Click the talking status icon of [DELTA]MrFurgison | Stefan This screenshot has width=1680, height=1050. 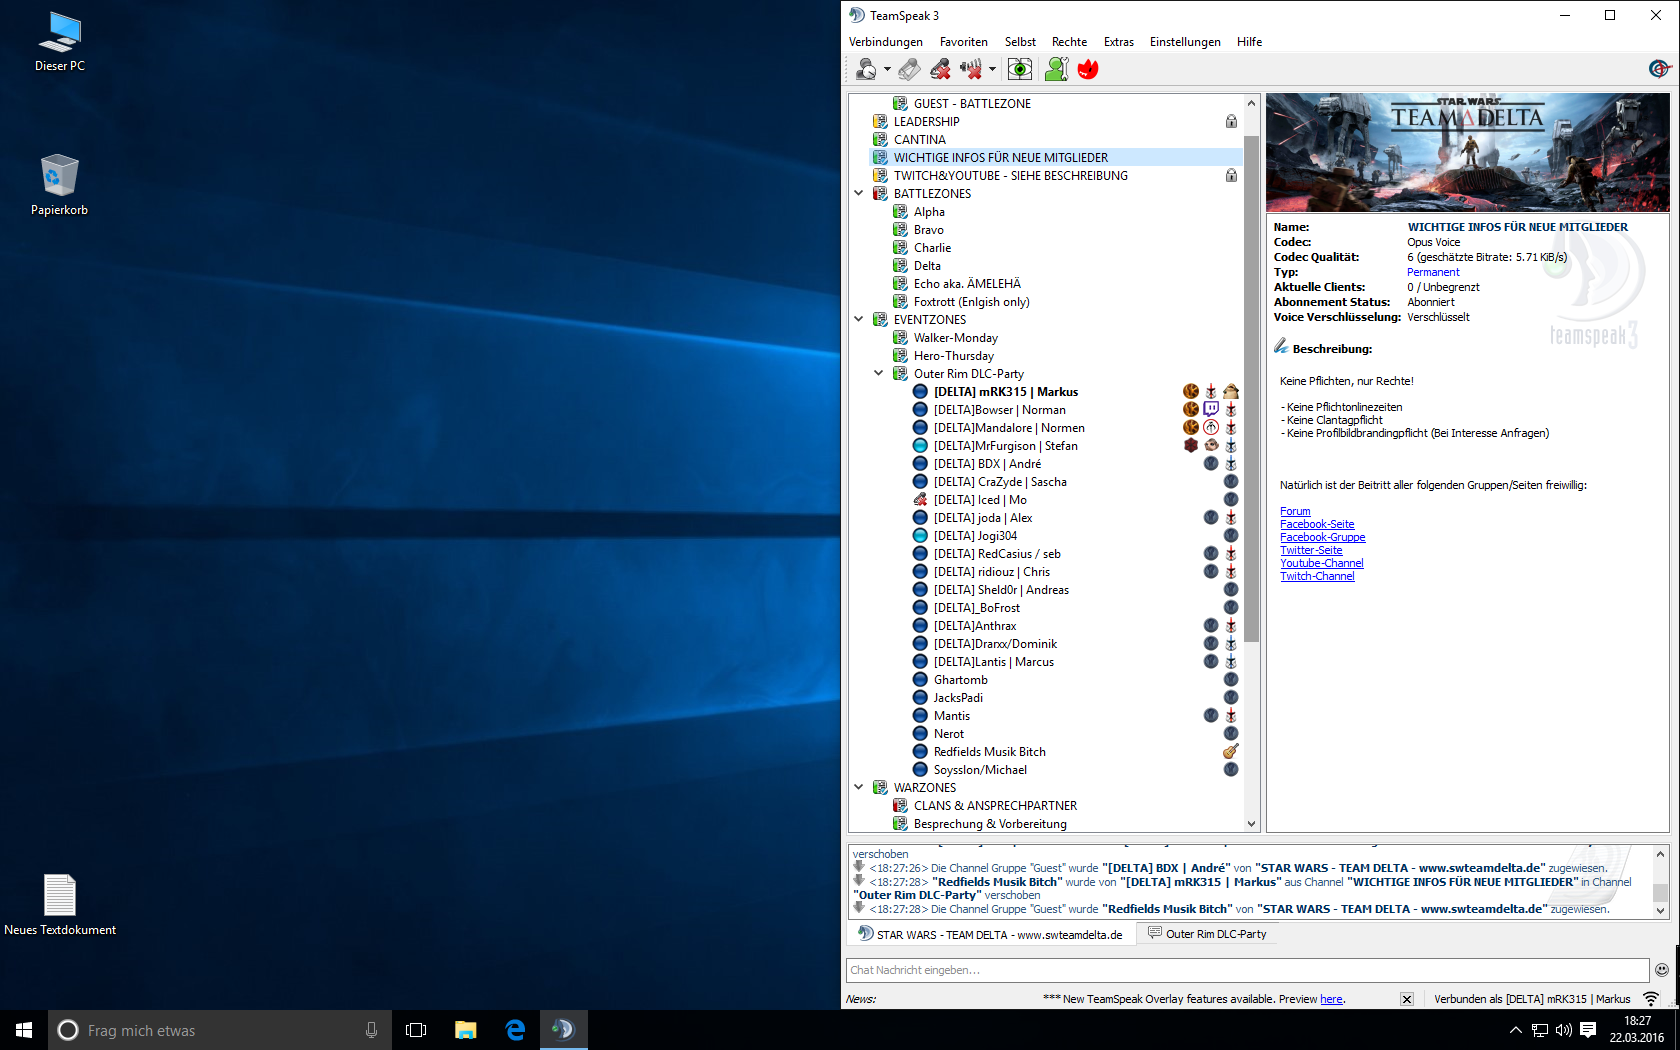(920, 445)
